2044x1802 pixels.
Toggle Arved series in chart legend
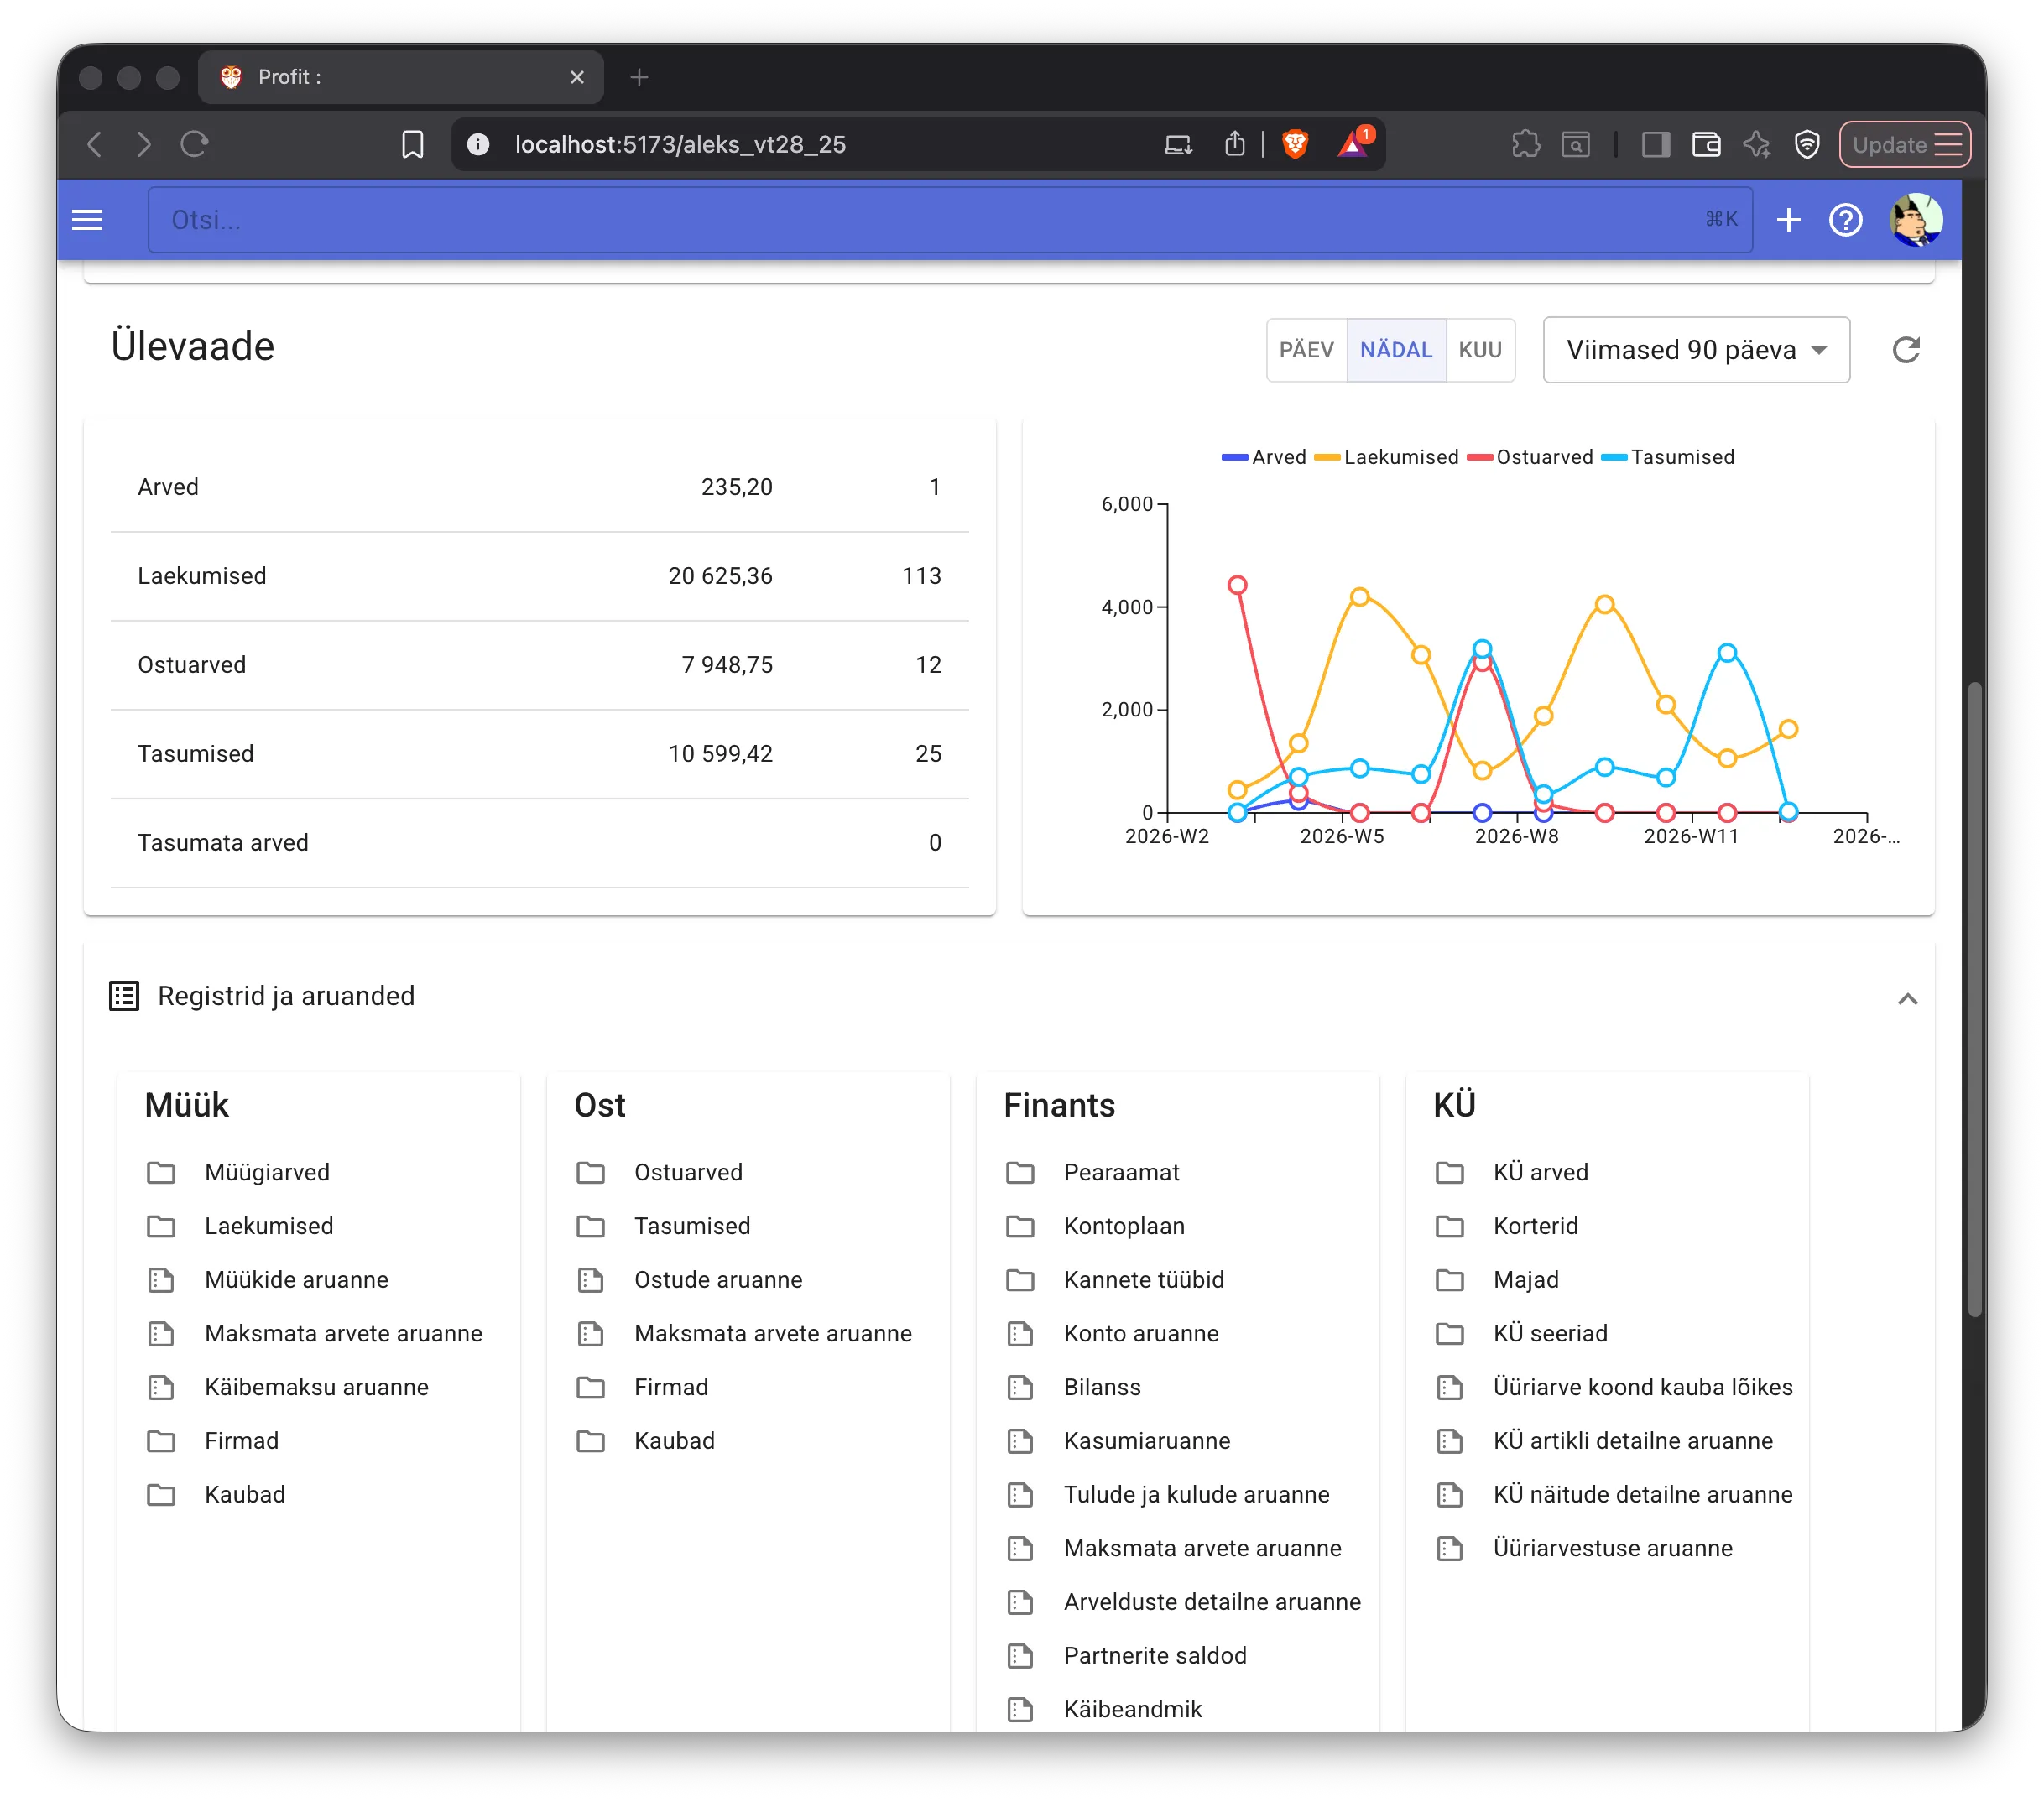[x=1264, y=457]
